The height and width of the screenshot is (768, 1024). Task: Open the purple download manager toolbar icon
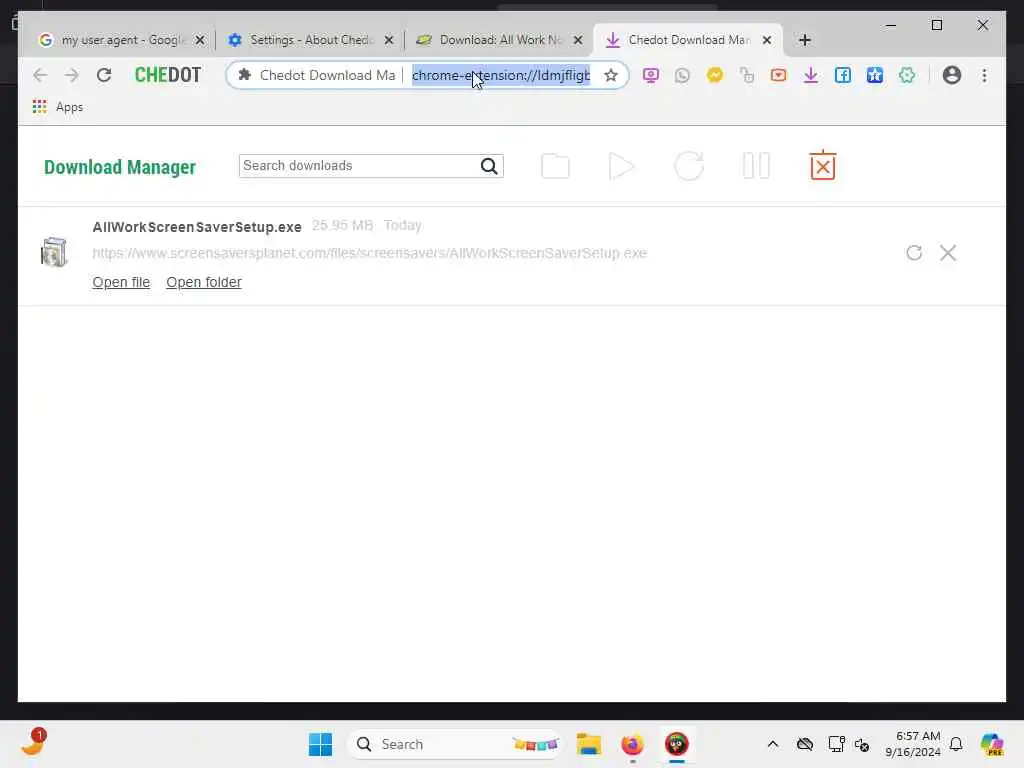(x=810, y=75)
